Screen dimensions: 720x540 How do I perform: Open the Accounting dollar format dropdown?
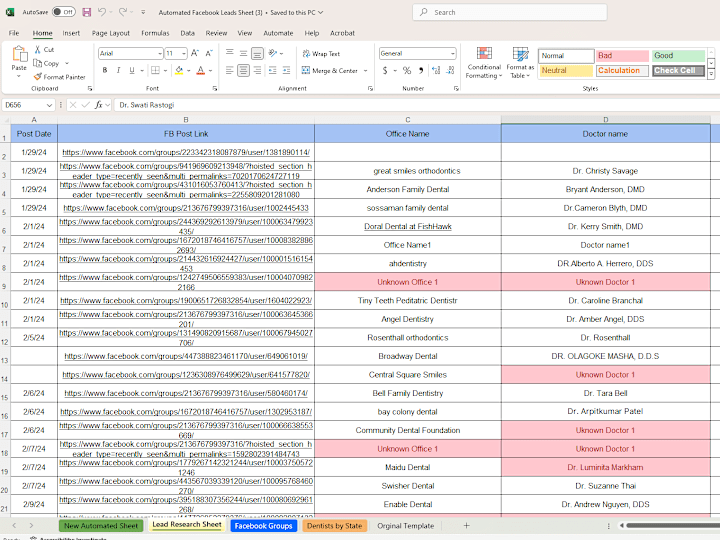pyautogui.click(x=395, y=71)
